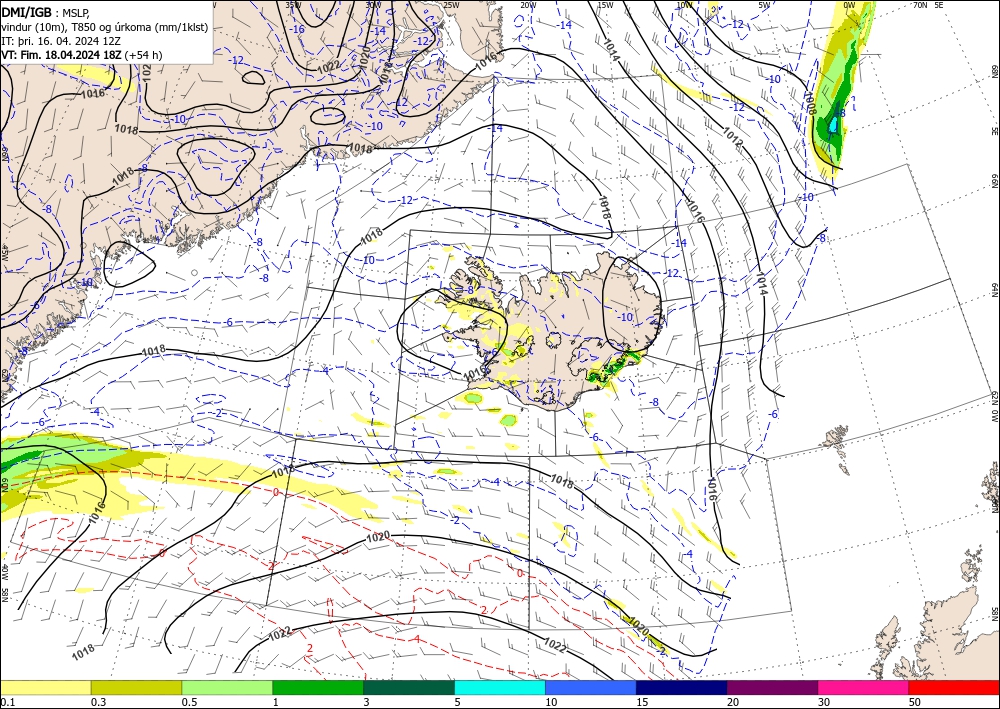Click the dark green 3–5 legend swatch
1000x709 pixels.
click(x=409, y=687)
